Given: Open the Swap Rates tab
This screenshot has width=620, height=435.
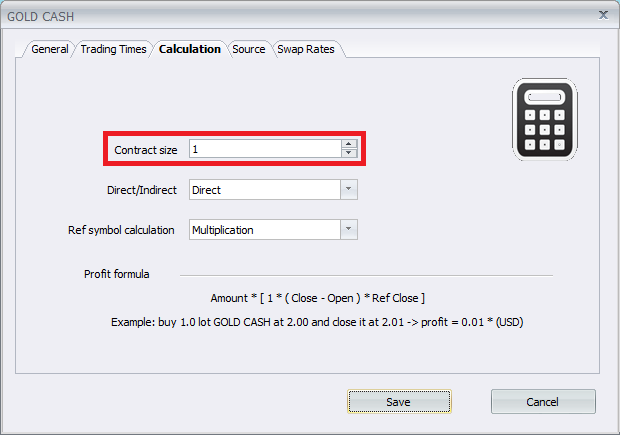Looking at the screenshot, I should 306,49.
